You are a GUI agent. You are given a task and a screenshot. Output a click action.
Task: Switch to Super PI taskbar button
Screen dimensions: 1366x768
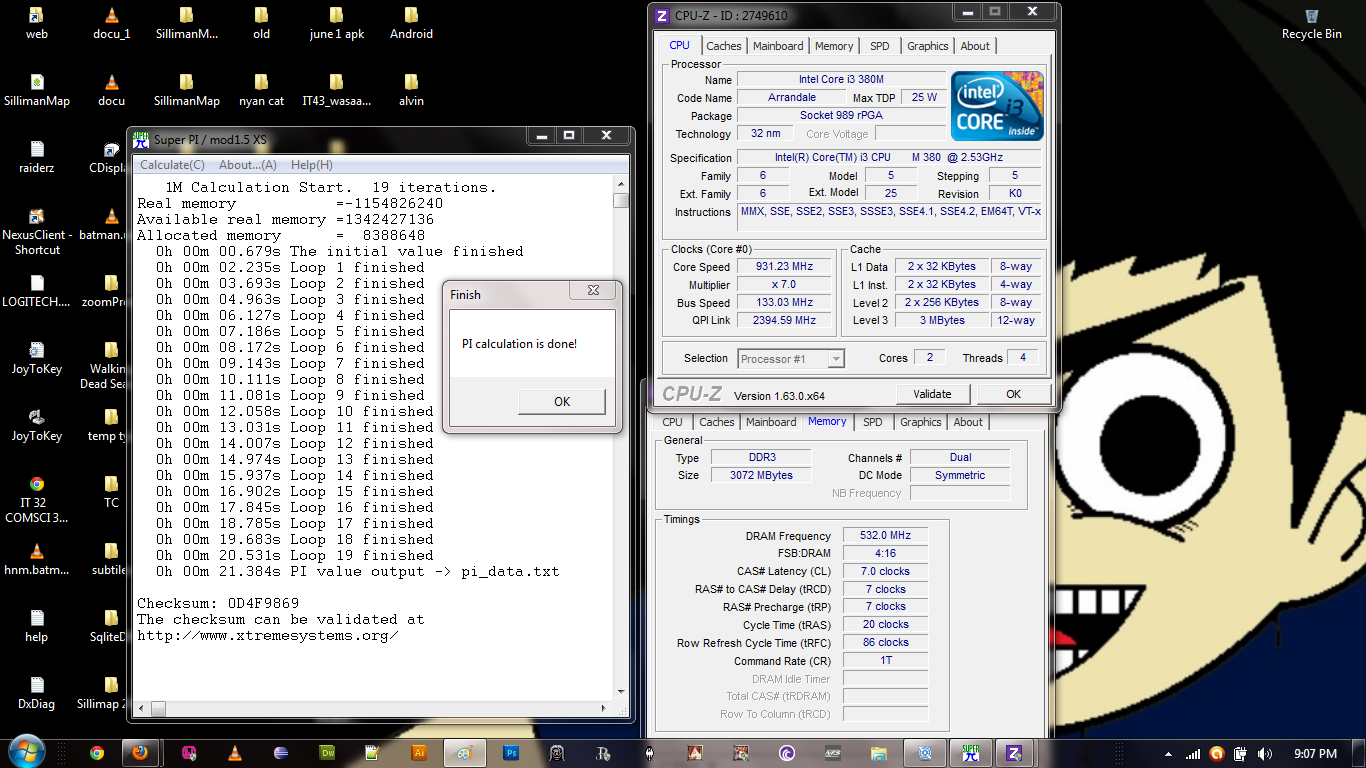coord(971,753)
